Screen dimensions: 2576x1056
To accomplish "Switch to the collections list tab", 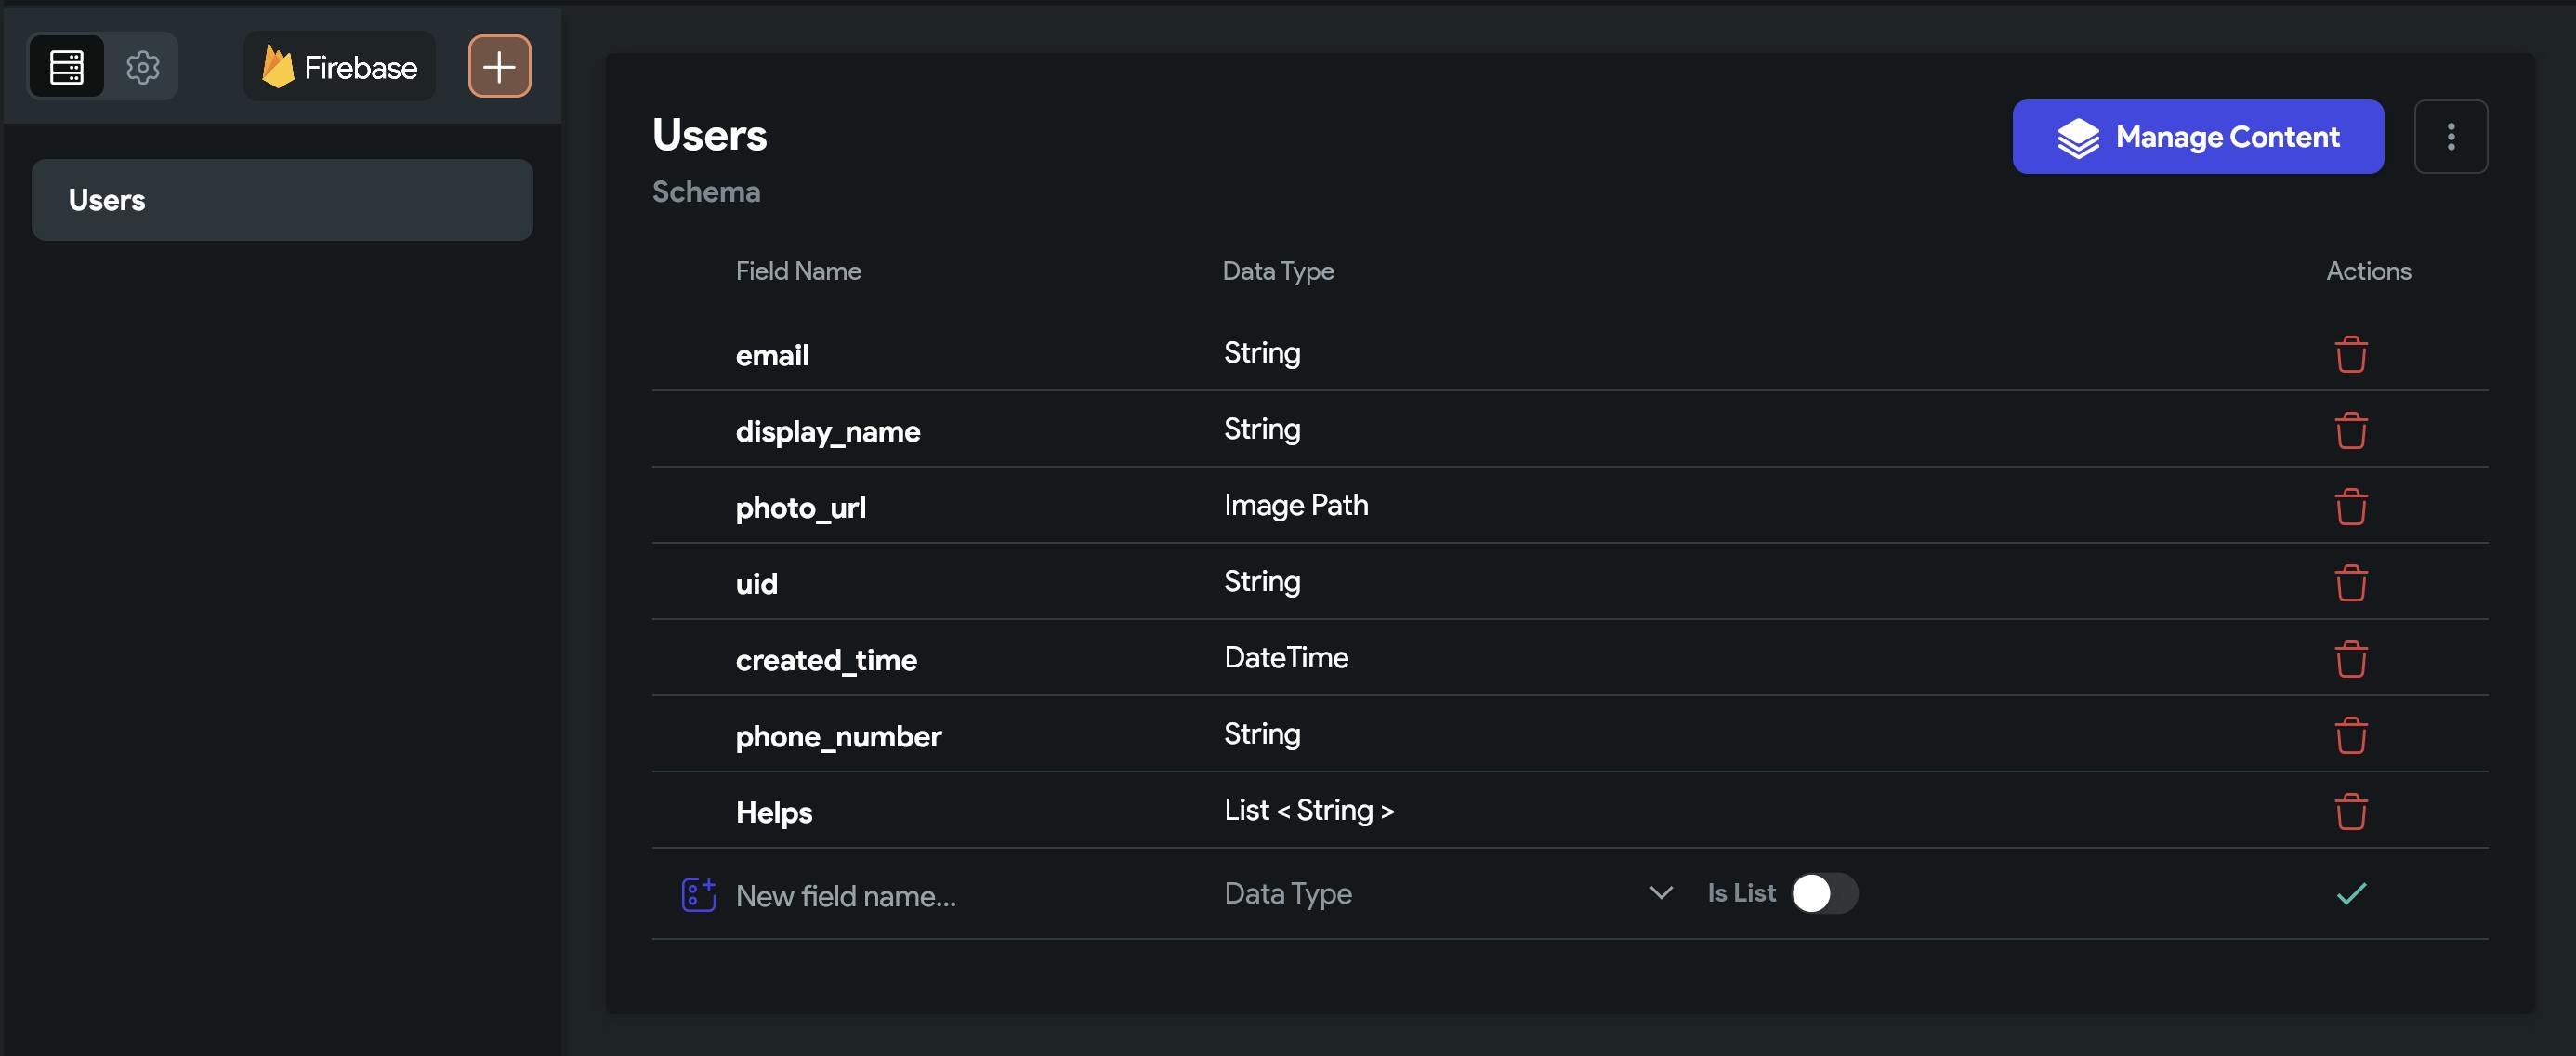I will tap(67, 67).
